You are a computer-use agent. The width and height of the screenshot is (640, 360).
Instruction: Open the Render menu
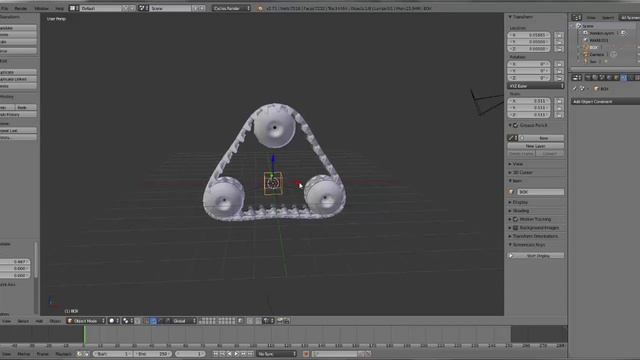(21, 8)
